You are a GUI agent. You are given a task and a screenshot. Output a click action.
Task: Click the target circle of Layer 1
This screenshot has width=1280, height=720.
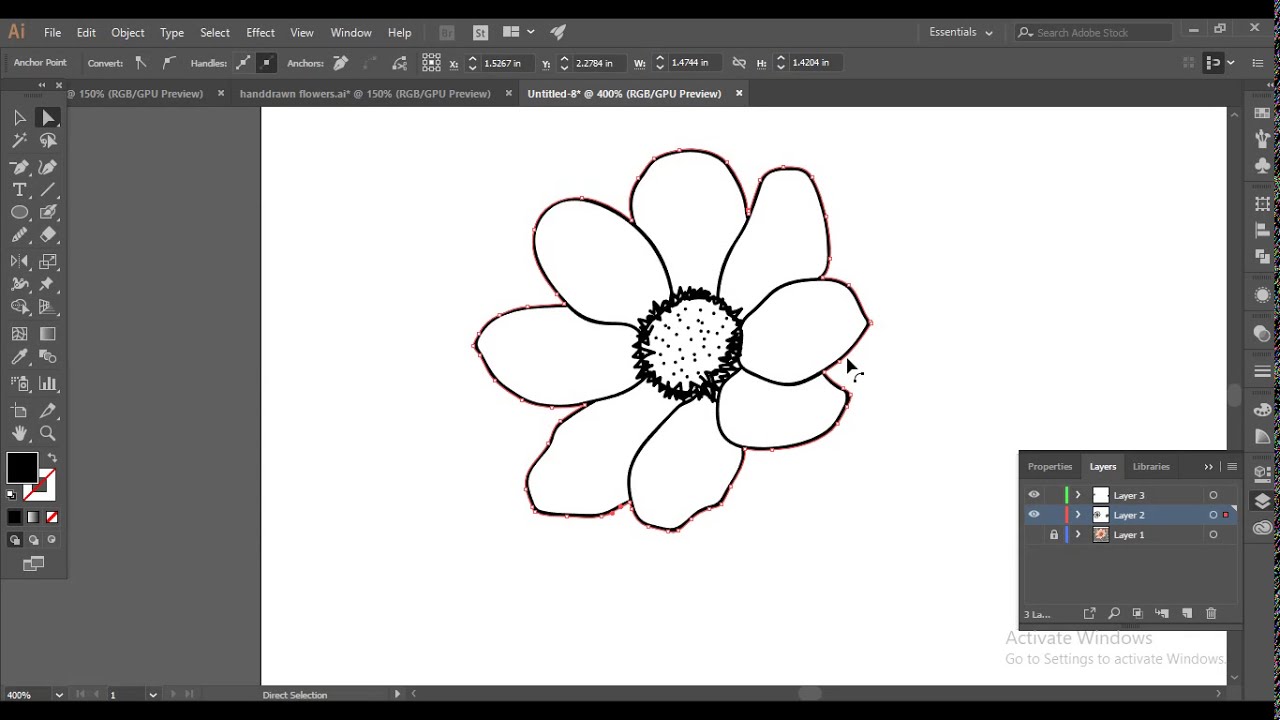tap(1213, 535)
